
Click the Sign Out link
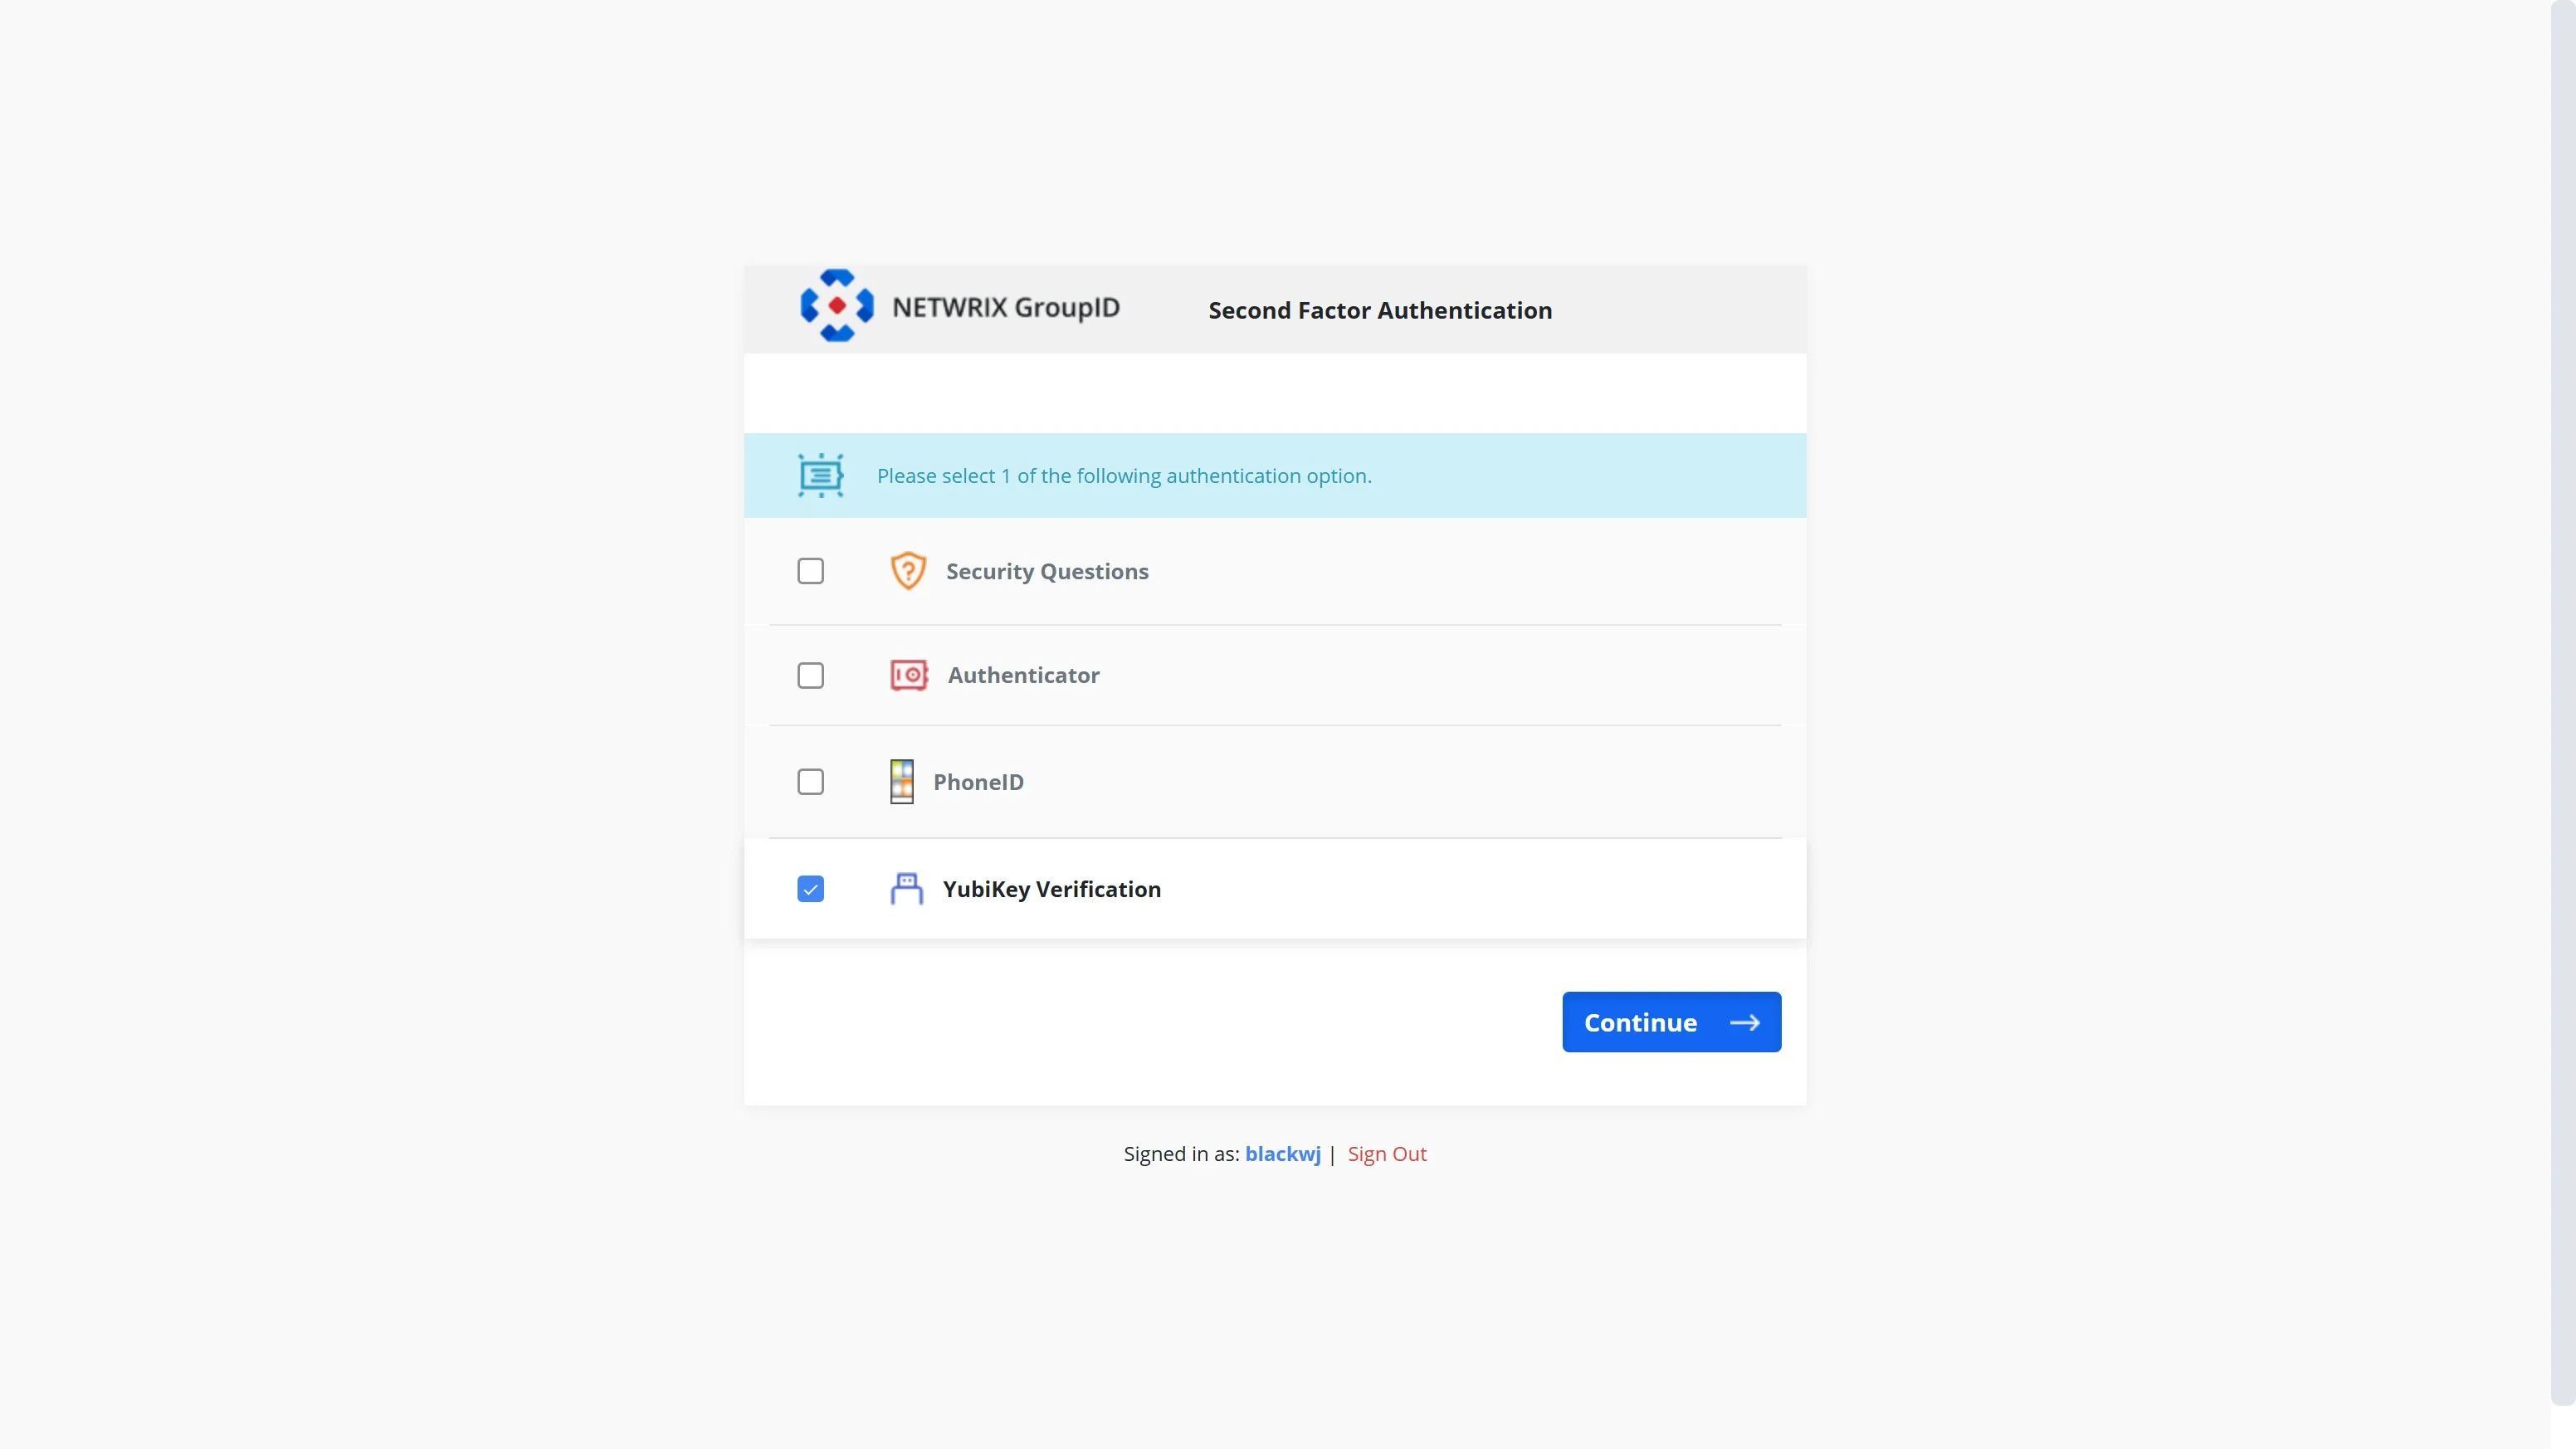(x=1386, y=1153)
